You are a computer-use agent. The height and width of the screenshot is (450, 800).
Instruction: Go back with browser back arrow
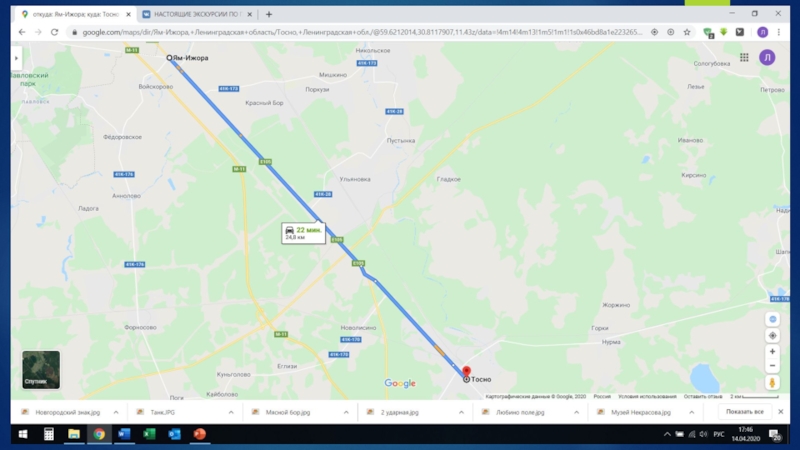[x=22, y=32]
